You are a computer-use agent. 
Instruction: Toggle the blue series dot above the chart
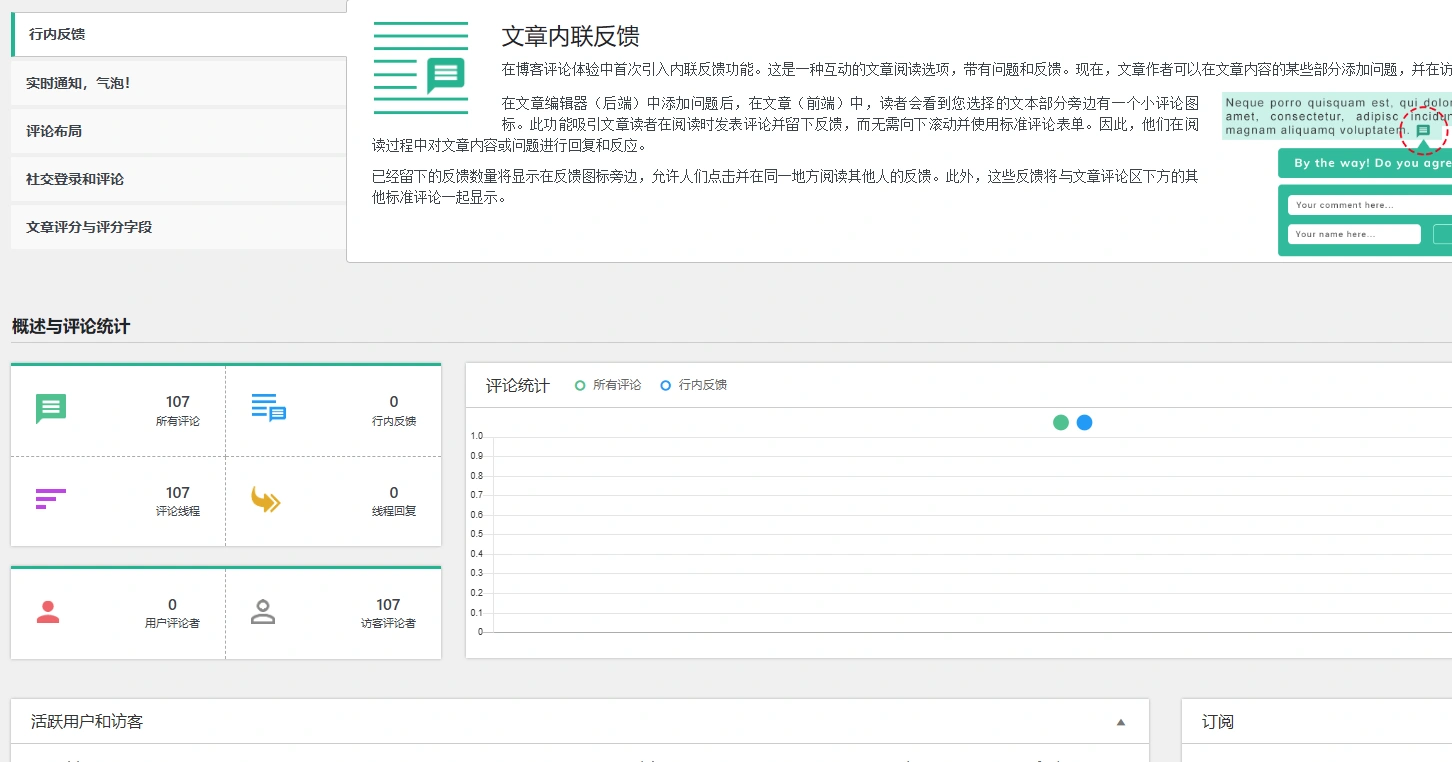pos(1084,422)
